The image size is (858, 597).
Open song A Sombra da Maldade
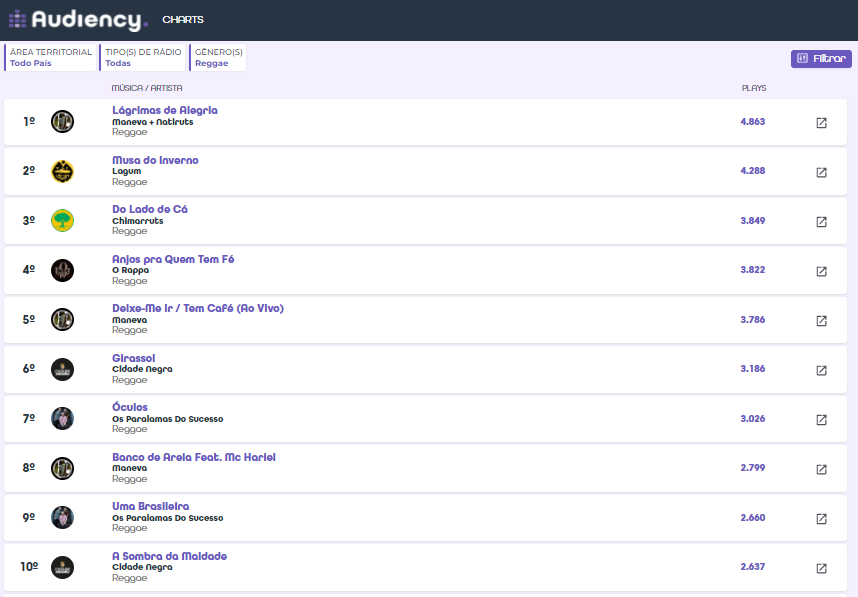(170, 557)
